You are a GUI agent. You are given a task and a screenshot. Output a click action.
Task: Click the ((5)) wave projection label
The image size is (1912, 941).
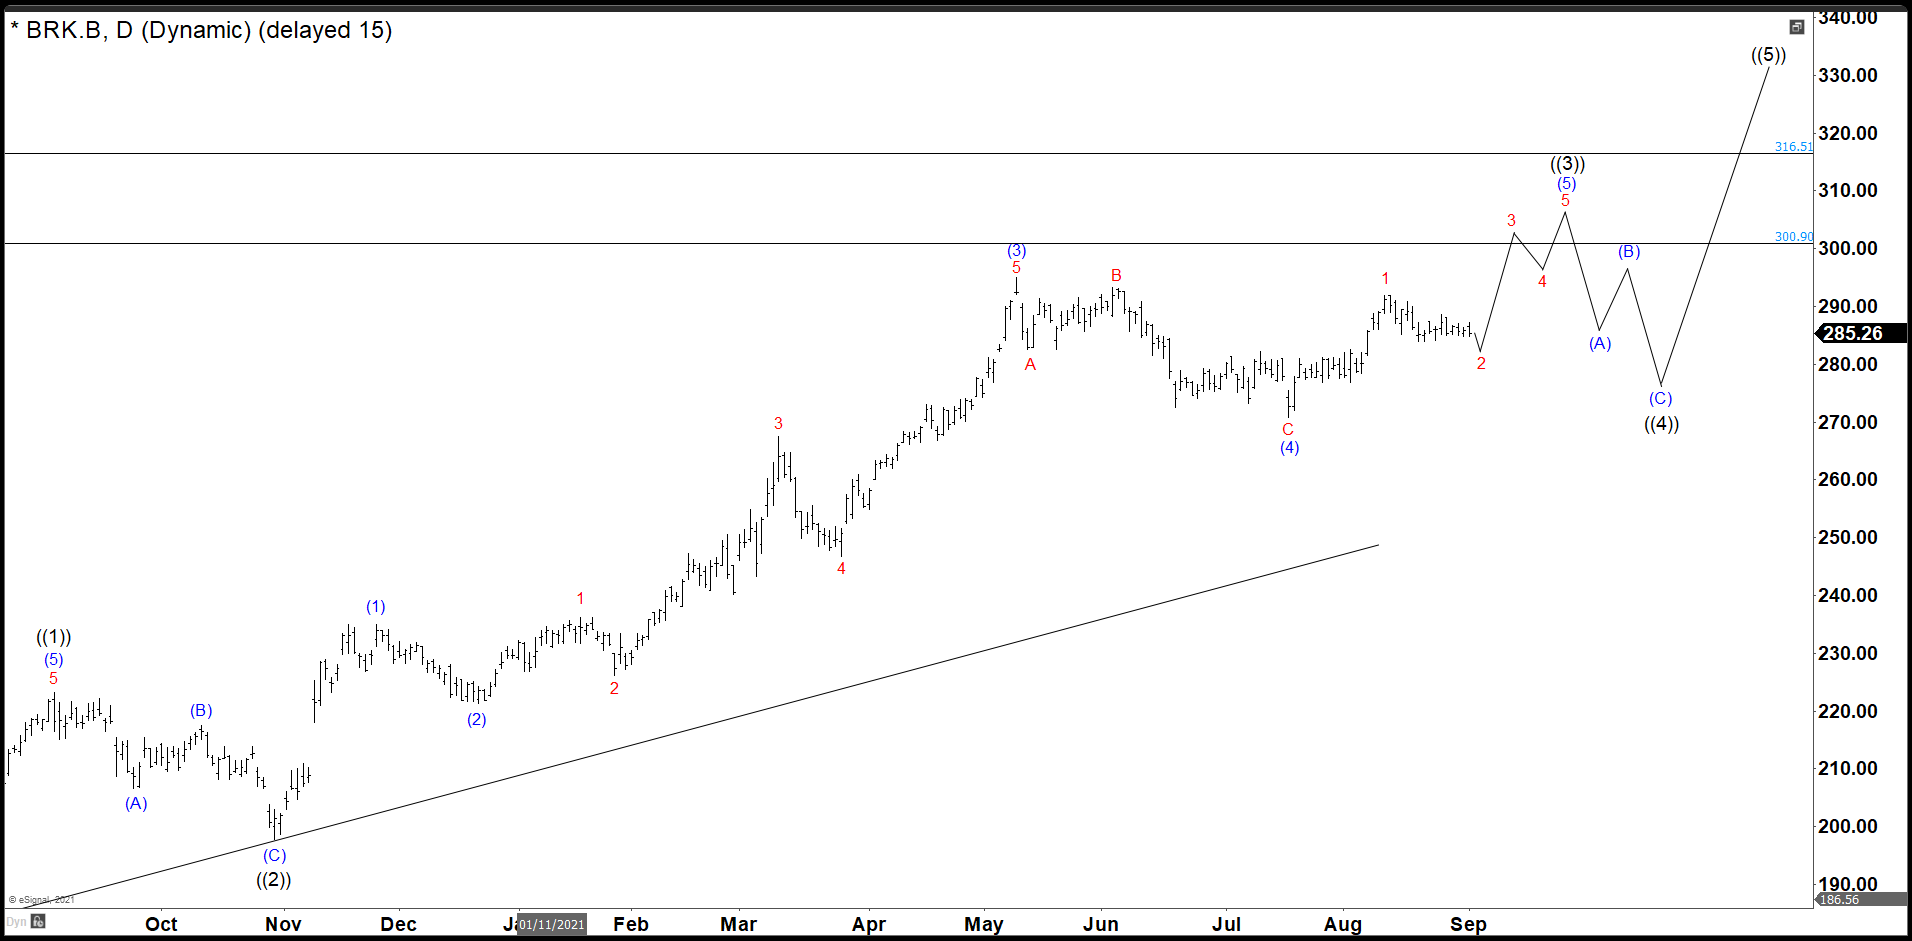coord(1770,55)
